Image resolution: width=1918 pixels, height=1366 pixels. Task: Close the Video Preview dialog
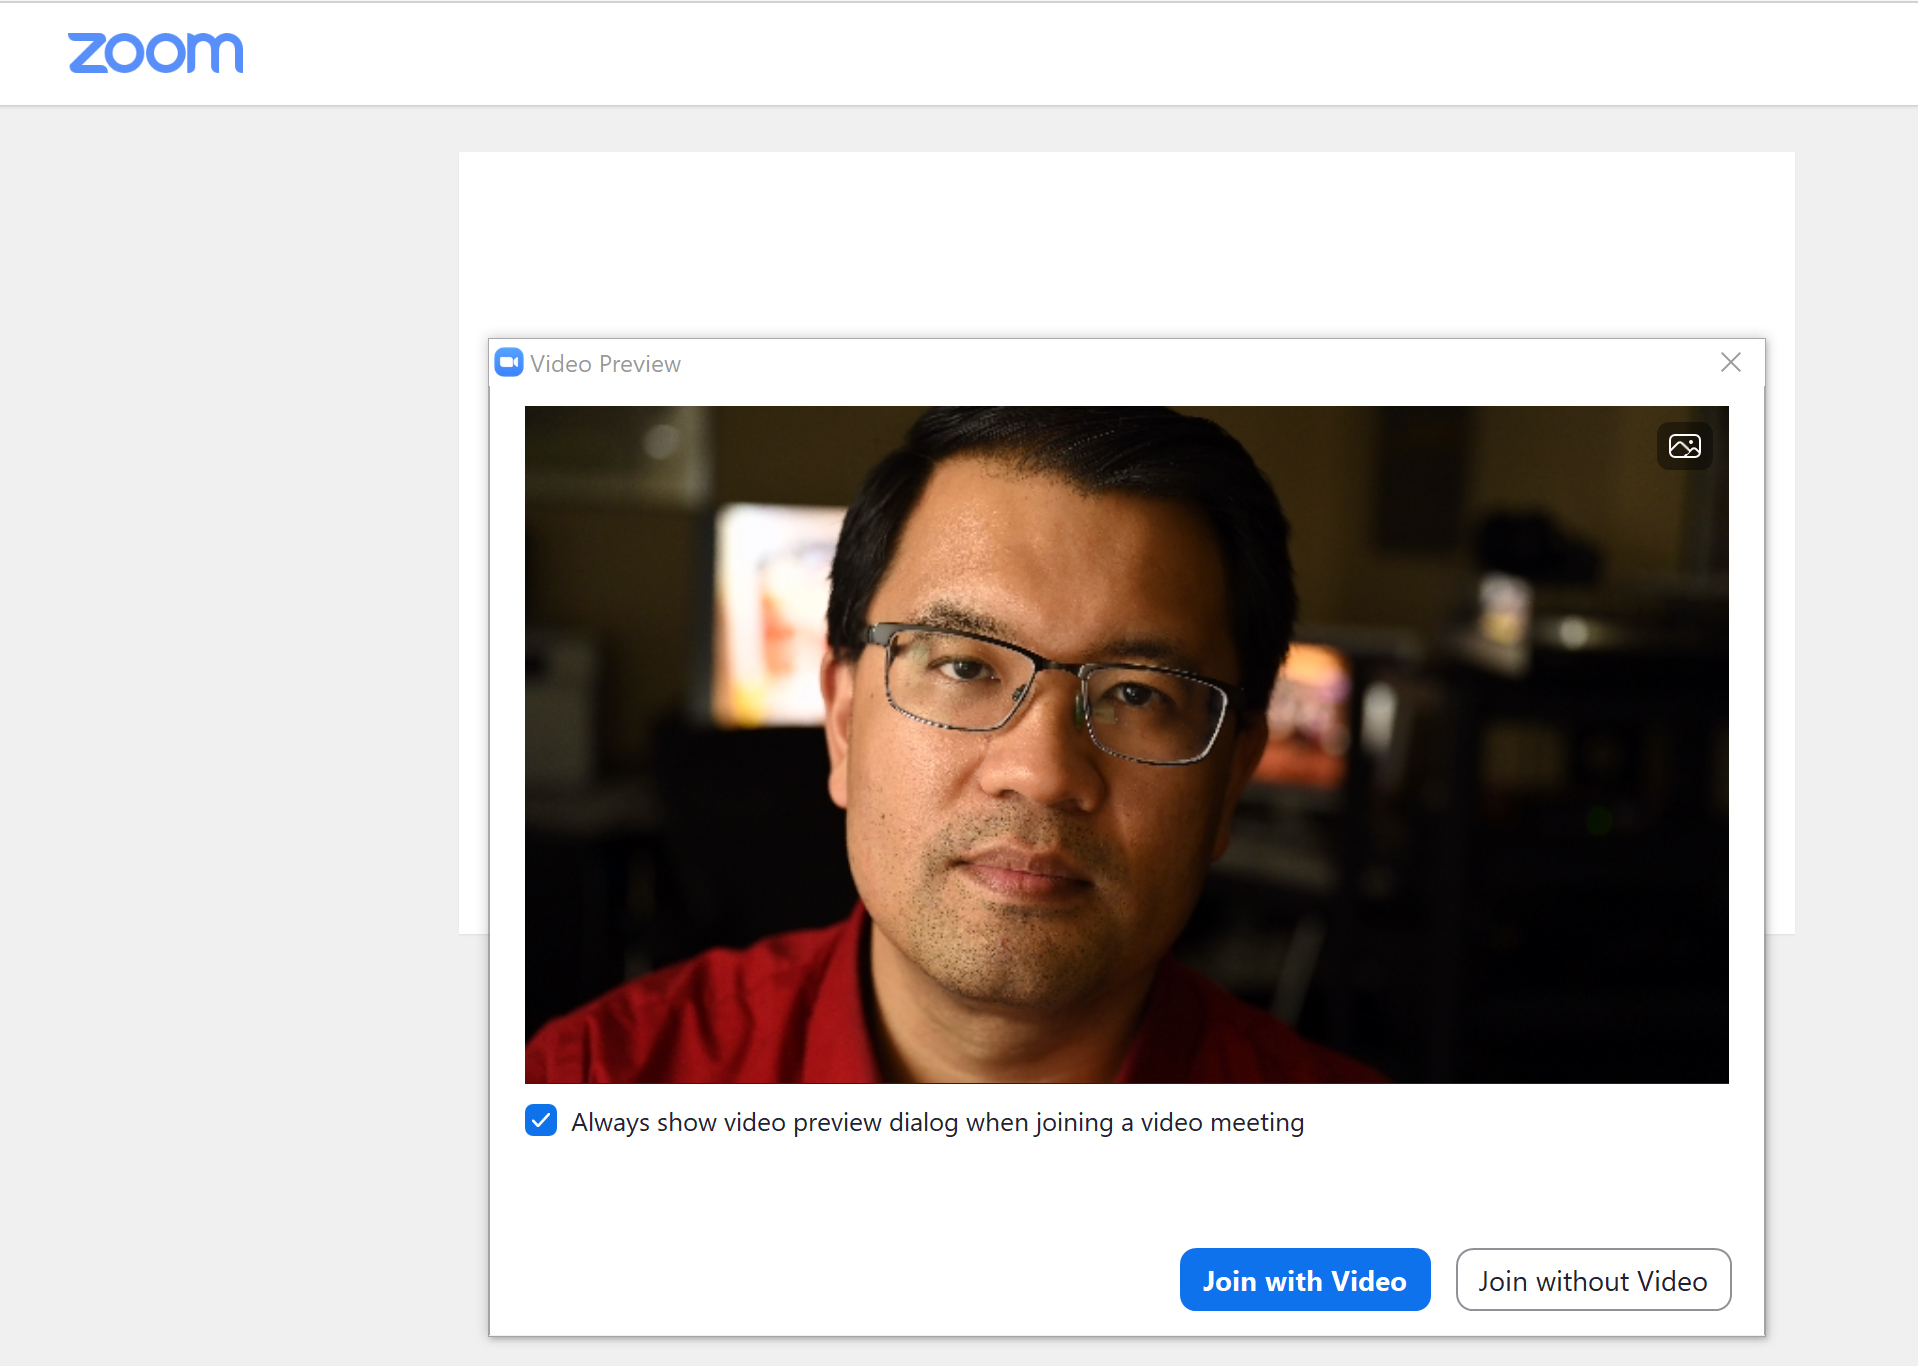pyautogui.click(x=1731, y=362)
